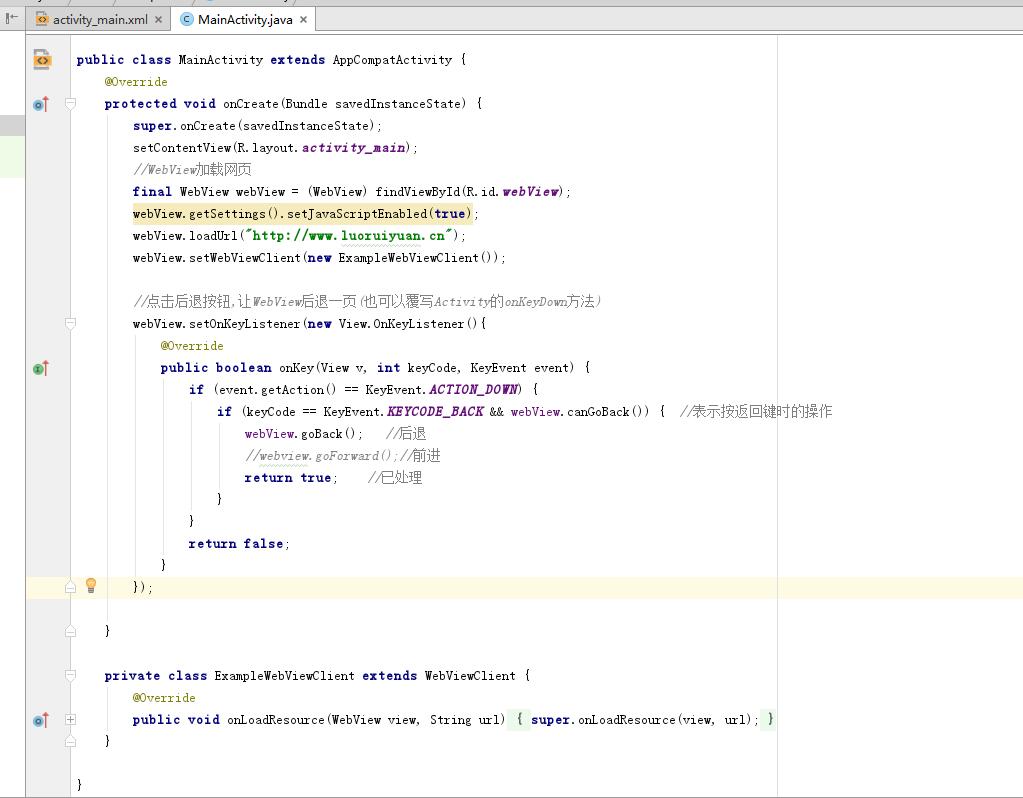Click the 'return true;' statement

pyautogui.click(x=291, y=478)
